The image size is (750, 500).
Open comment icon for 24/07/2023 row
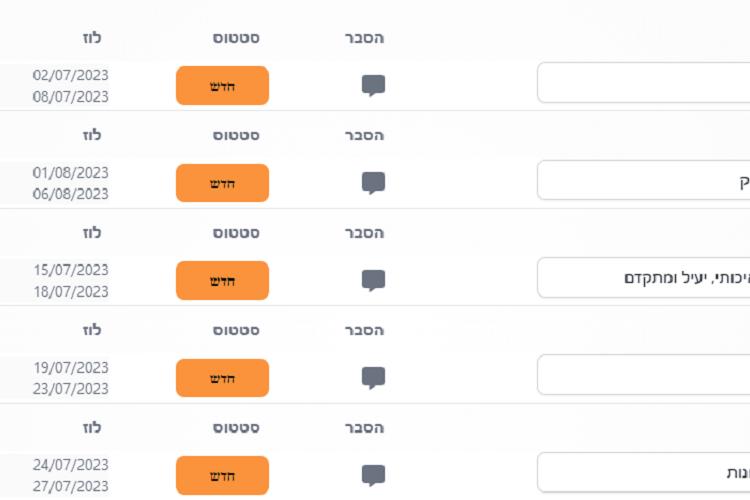click(x=374, y=475)
